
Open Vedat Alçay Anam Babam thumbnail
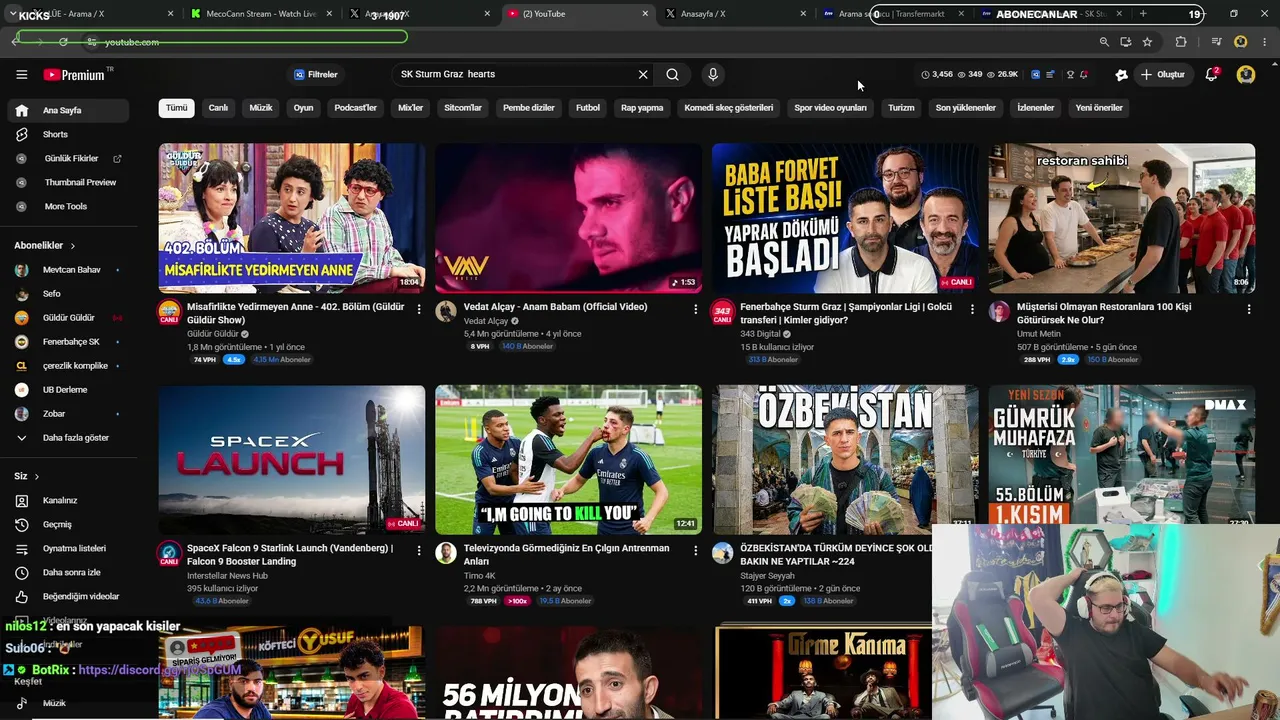click(568, 218)
